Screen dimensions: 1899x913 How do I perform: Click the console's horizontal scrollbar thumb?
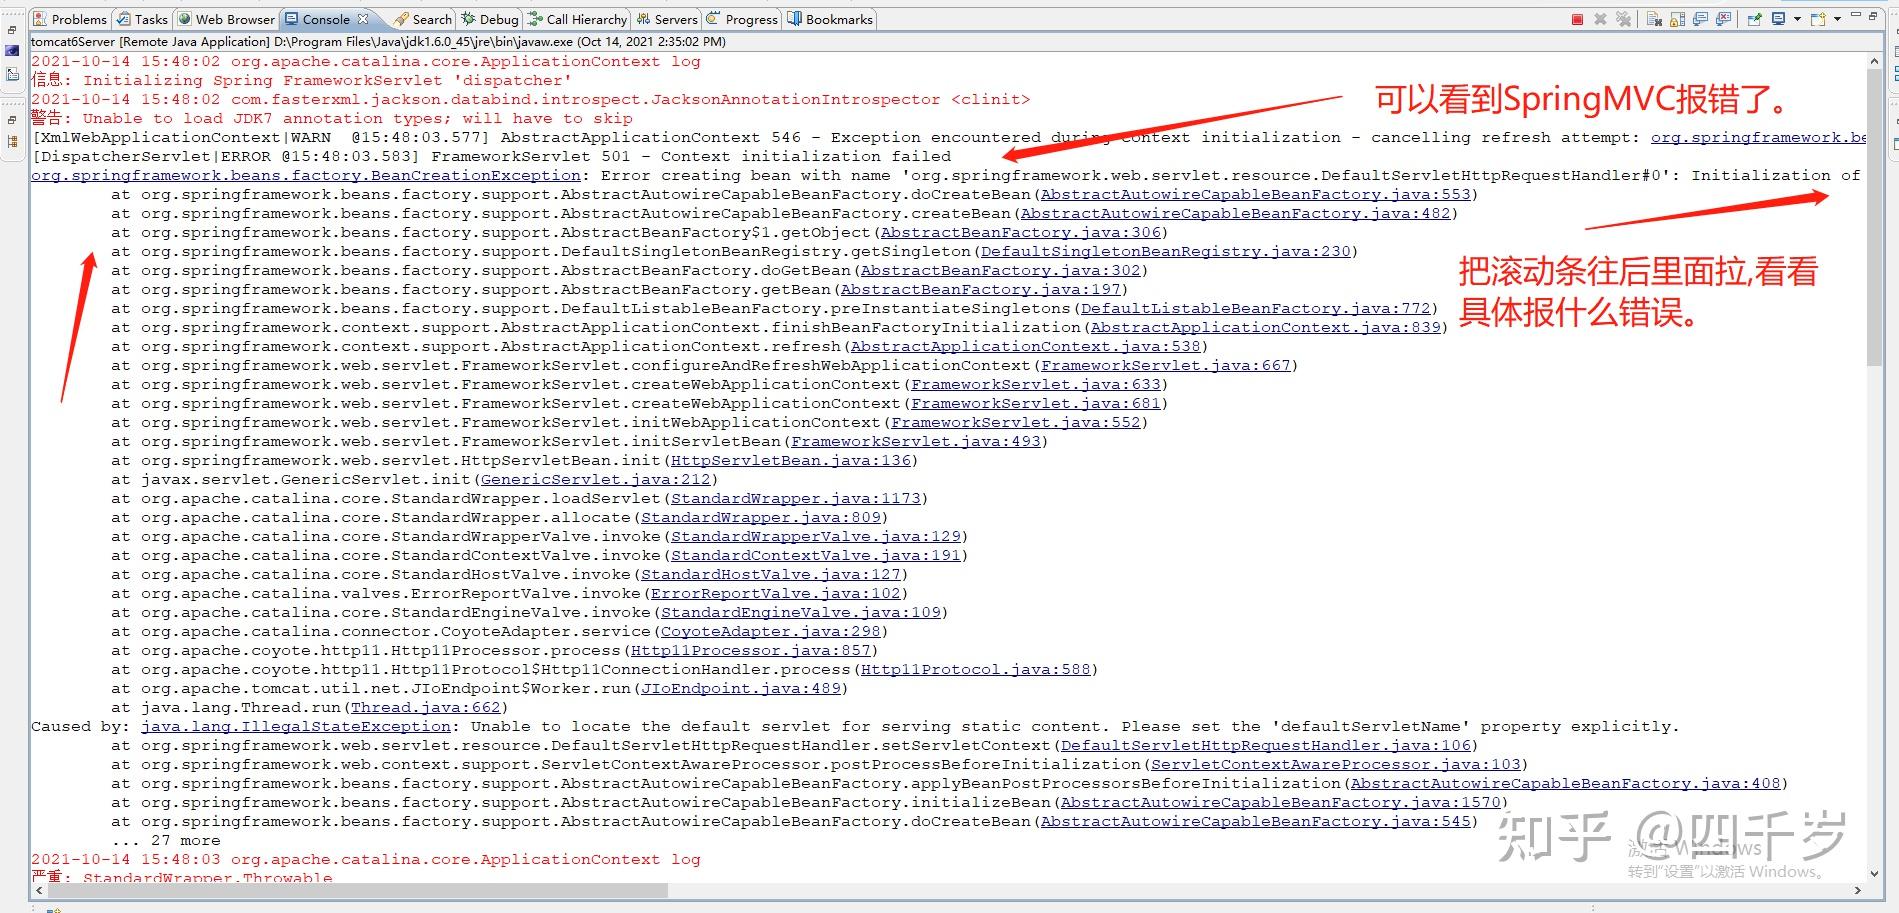point(357,890)
